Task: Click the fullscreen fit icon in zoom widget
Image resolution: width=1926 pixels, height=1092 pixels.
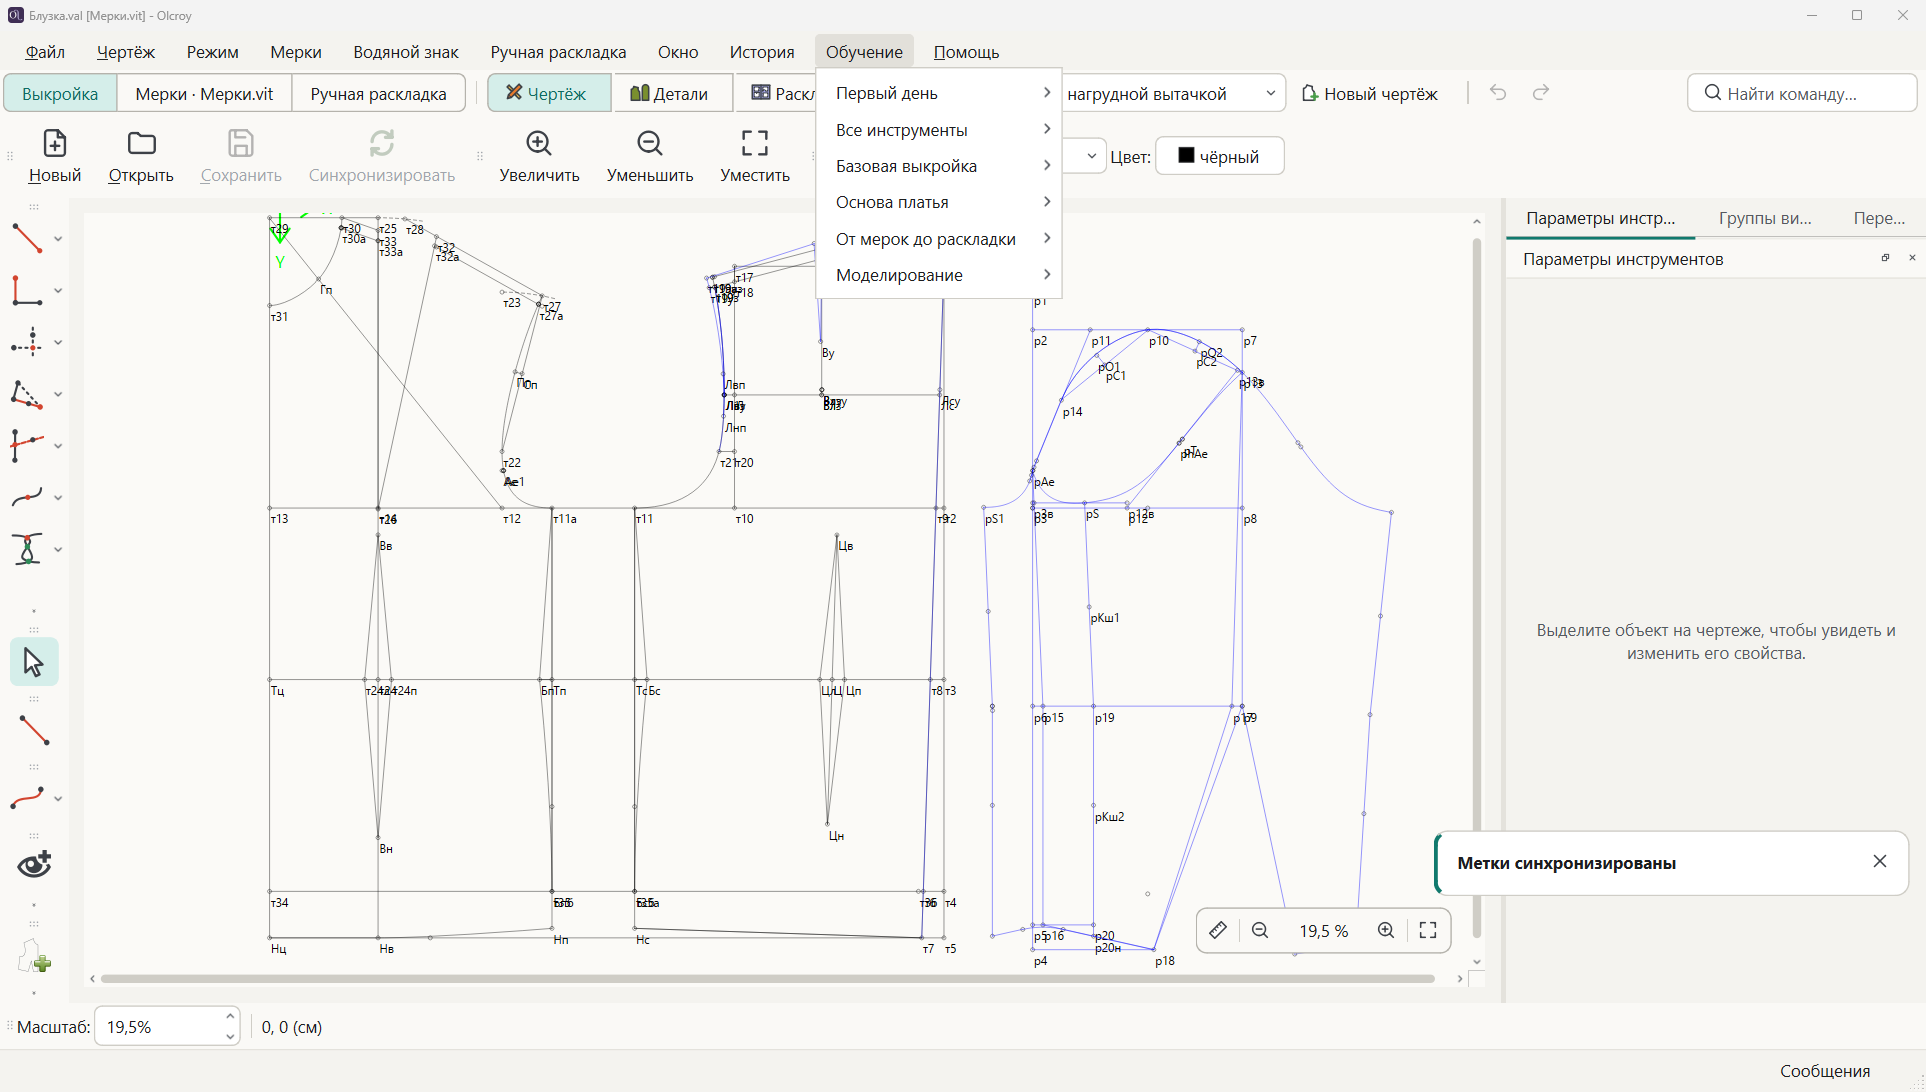Action: (1428, 930)
